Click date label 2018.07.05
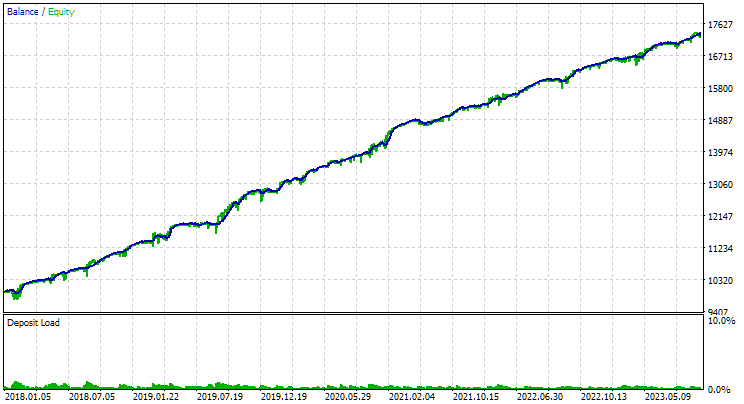Viewport: 744px width, 404px height. (x=92, y=396)
